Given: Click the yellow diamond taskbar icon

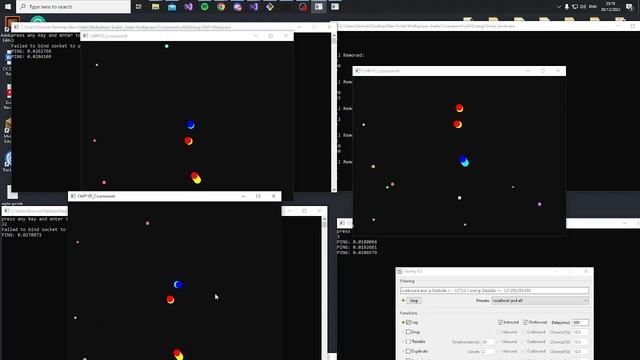Looking at the screenshot, I should [270, 7].
